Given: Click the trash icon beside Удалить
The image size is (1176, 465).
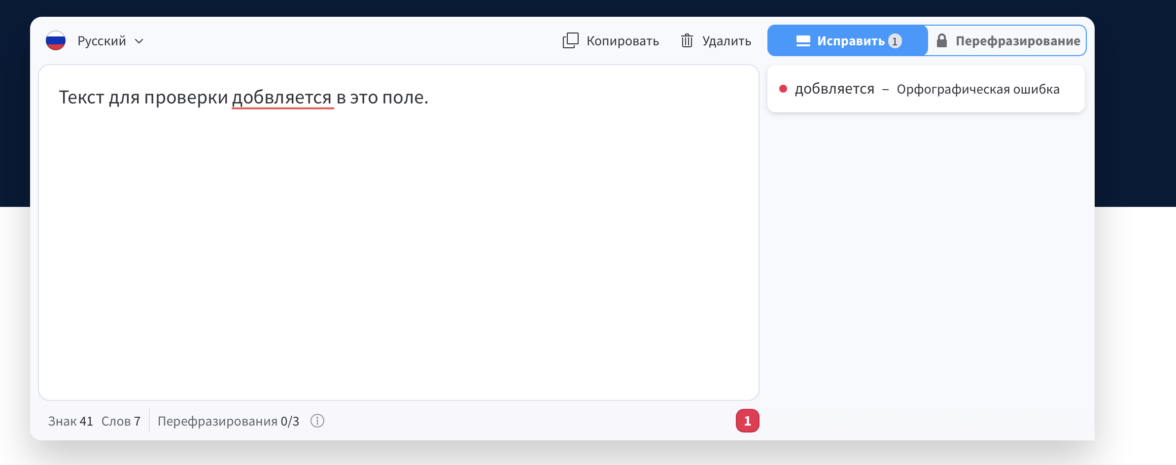Looking at the screenshot, I should tap(687, 40).
